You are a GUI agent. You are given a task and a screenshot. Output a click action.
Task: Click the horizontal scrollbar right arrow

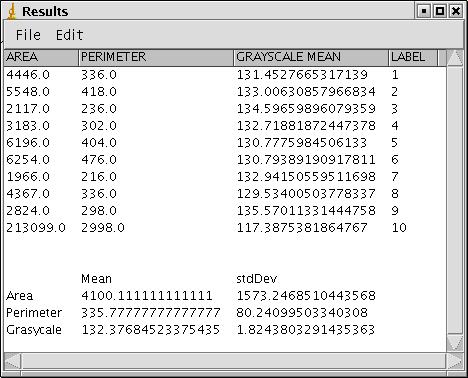click(454, 361)
